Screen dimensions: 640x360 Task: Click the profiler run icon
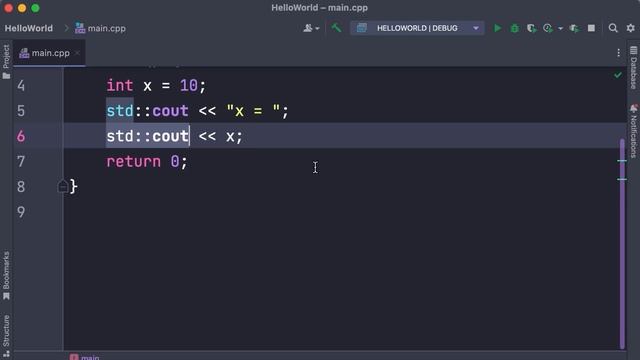pyautogui.click(x=548, y=28)
